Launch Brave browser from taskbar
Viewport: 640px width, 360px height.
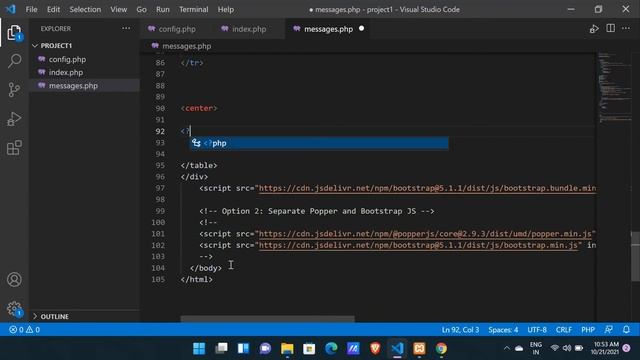click(375, 349)
